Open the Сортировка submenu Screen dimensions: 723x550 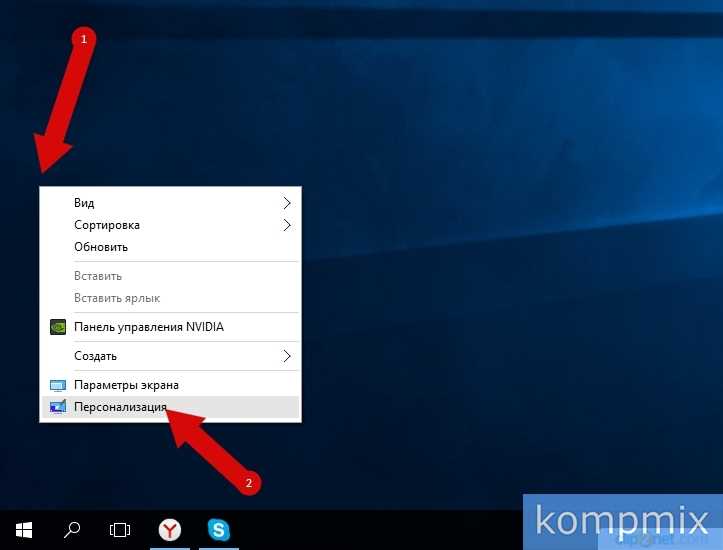[x=171, y=225]
